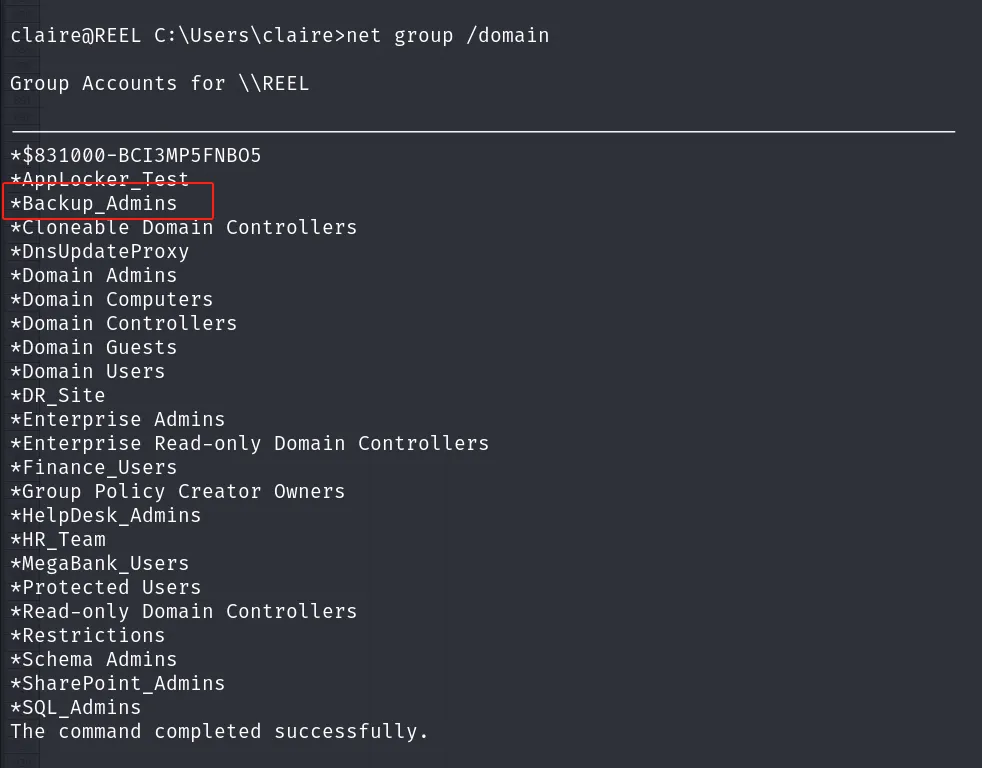Viewport: 982px width, 768px height.
Task: Select the Finance_Users group entry
Action: 94,467
